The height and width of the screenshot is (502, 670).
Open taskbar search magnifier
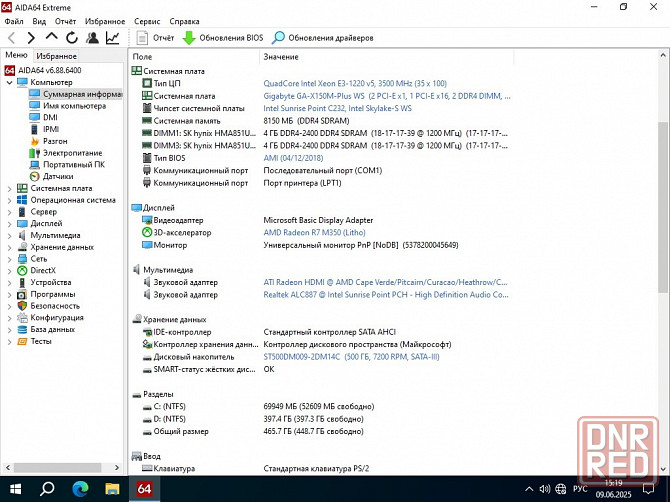pos(47,488)
